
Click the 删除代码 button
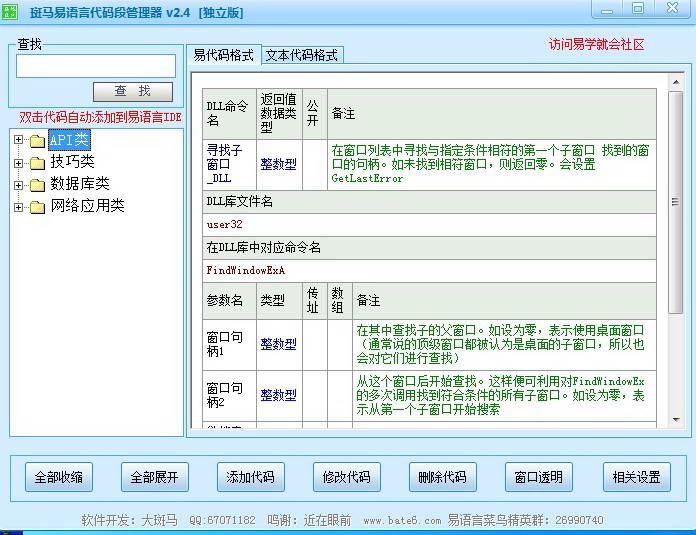[443, 477]
